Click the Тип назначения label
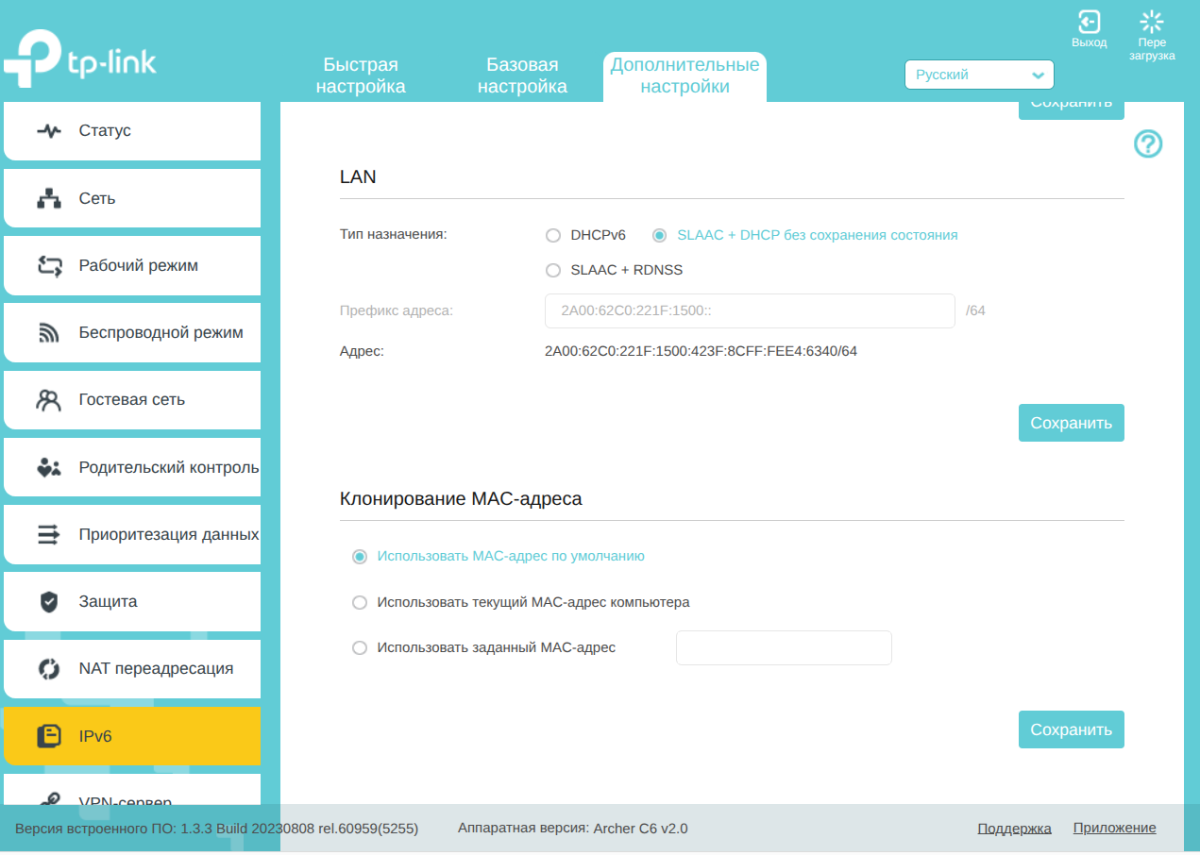The width and height of the screenshot is (1200, 855). click(393, 235)
